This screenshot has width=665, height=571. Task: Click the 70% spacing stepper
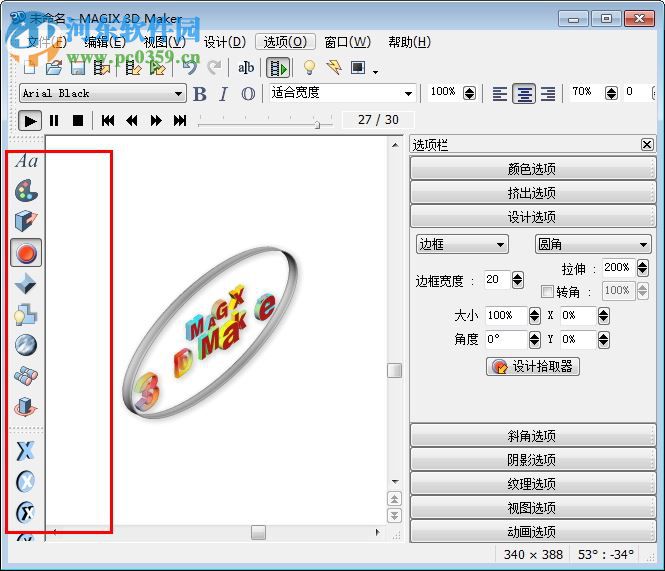611,93
